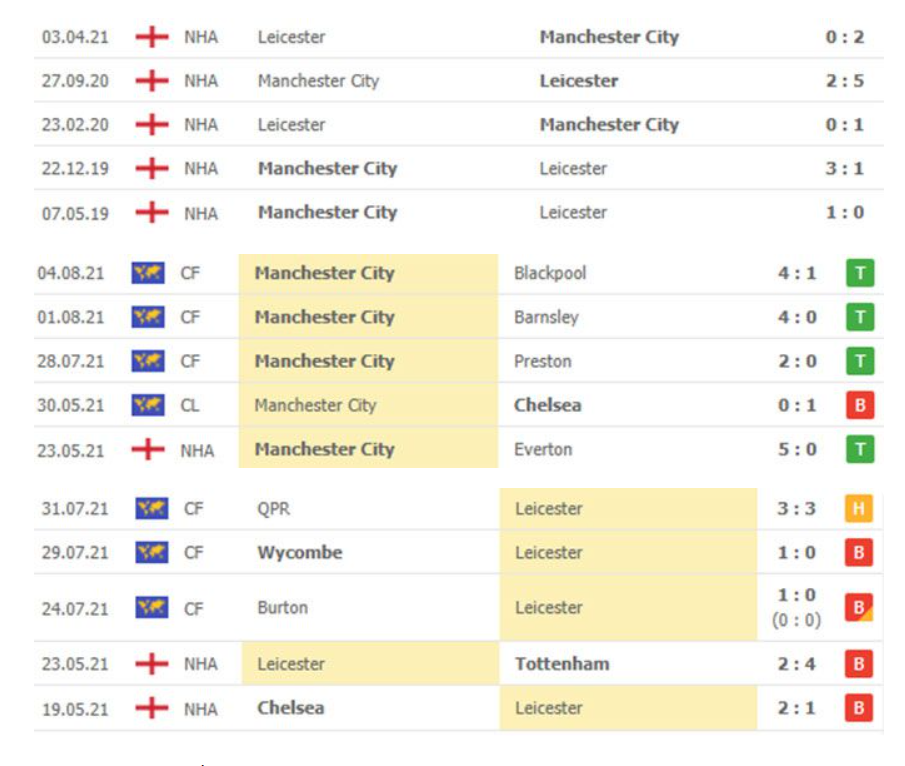This screenshot has width=905, height=766.
Task: Click the red B badge for Chelsea CL match
Action: (860, 405)
